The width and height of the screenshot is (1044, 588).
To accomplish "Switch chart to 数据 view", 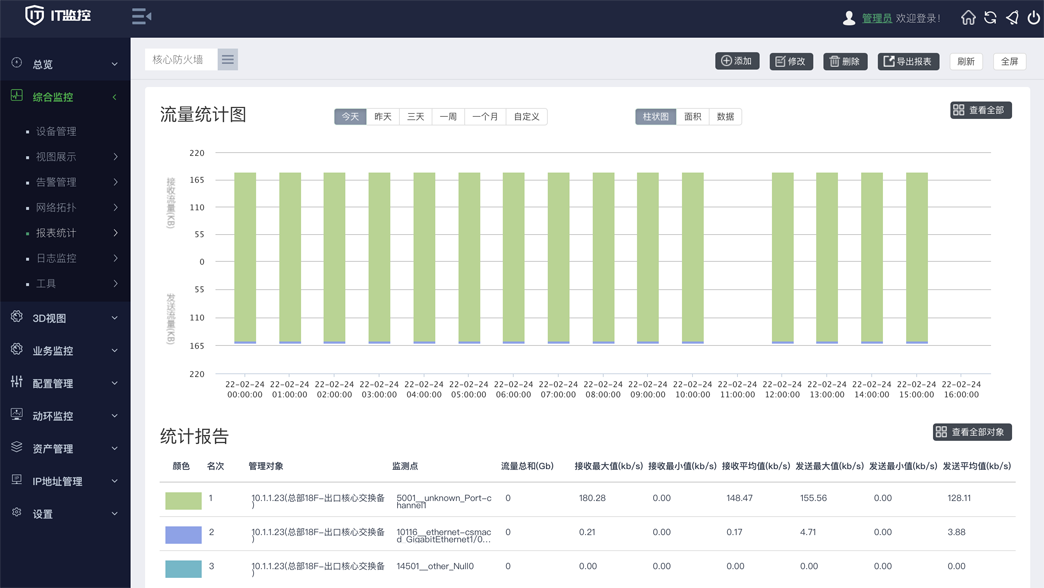I will tap(726, 117).
